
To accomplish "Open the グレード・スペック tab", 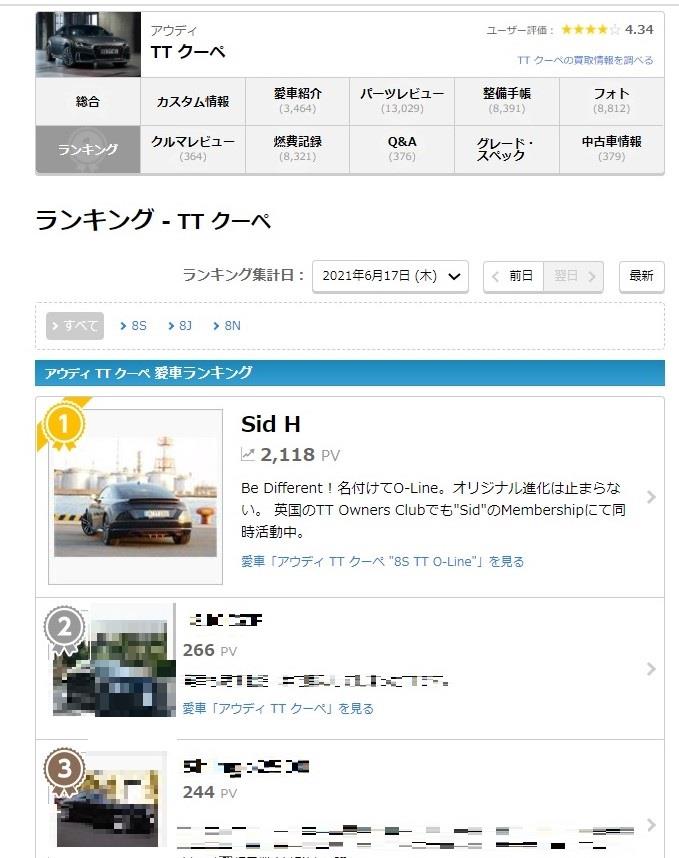I will coord(507,149).
